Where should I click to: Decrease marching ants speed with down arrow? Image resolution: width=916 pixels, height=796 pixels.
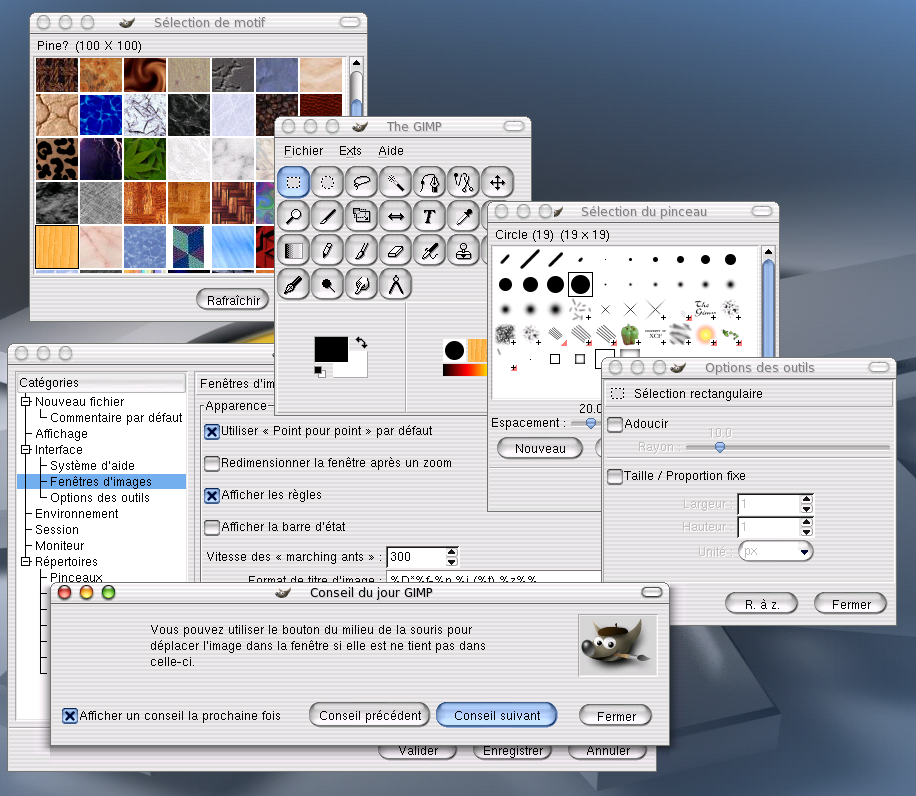click(452, 562)
